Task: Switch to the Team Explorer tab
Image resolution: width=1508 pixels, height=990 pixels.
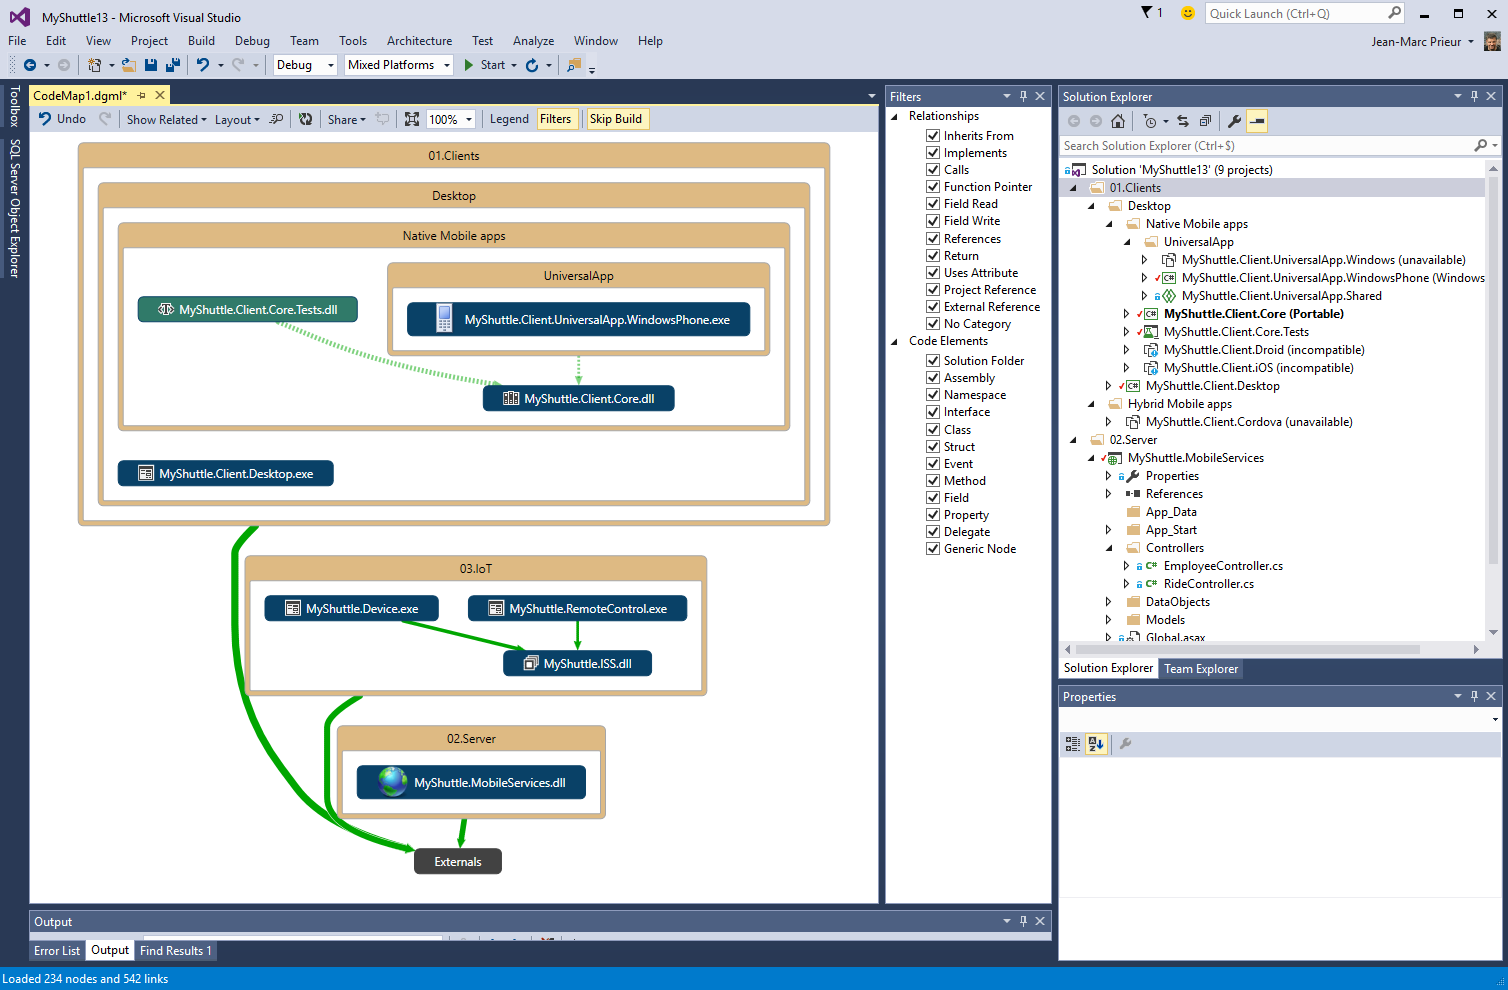Action: tap(1200, 668)
